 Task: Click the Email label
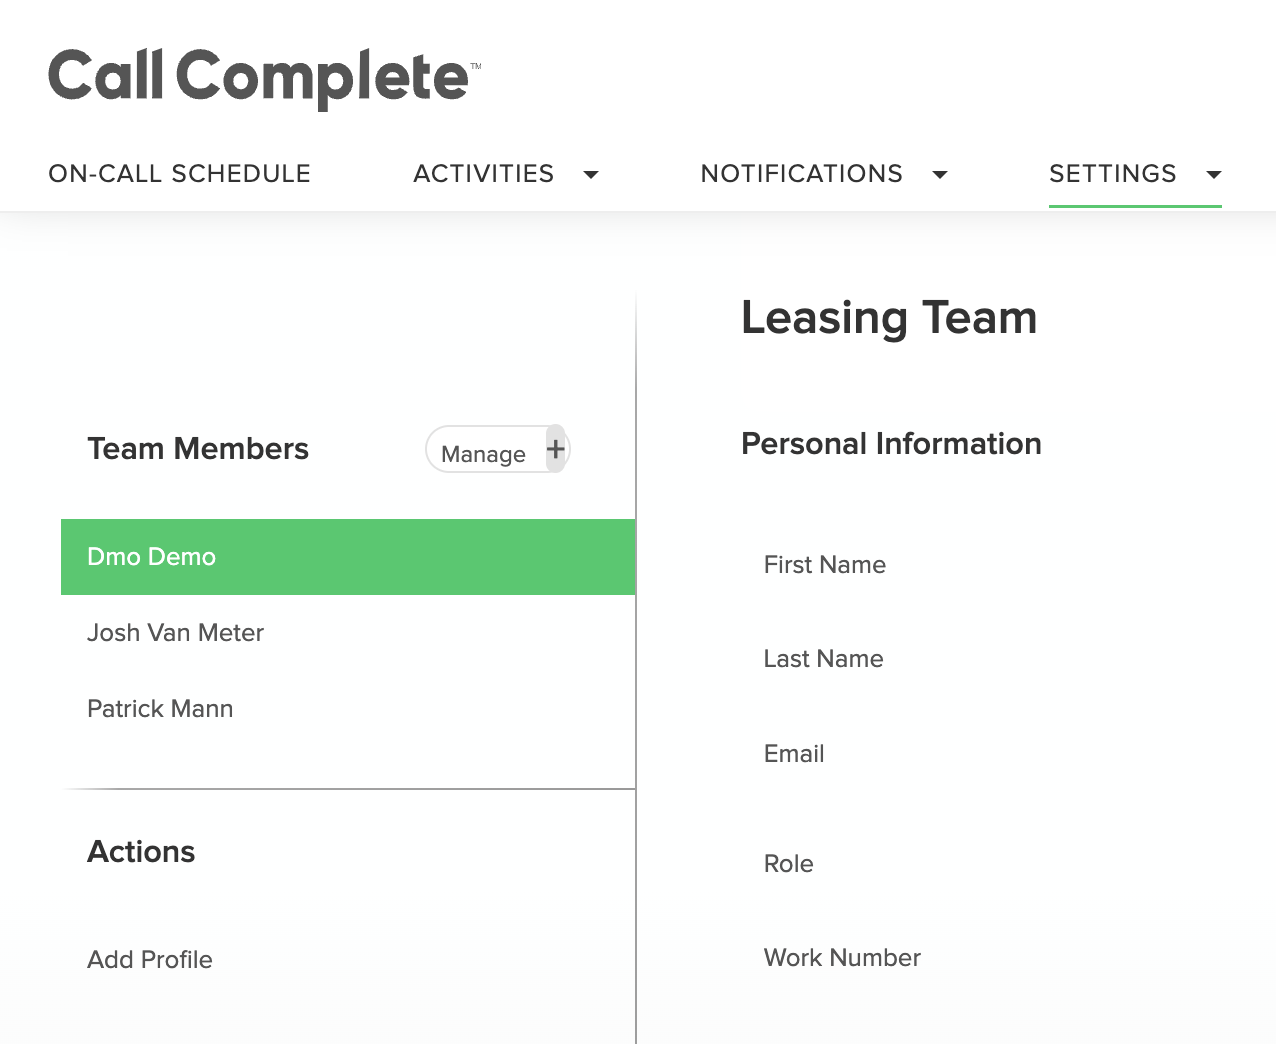[x=794, y=754]
